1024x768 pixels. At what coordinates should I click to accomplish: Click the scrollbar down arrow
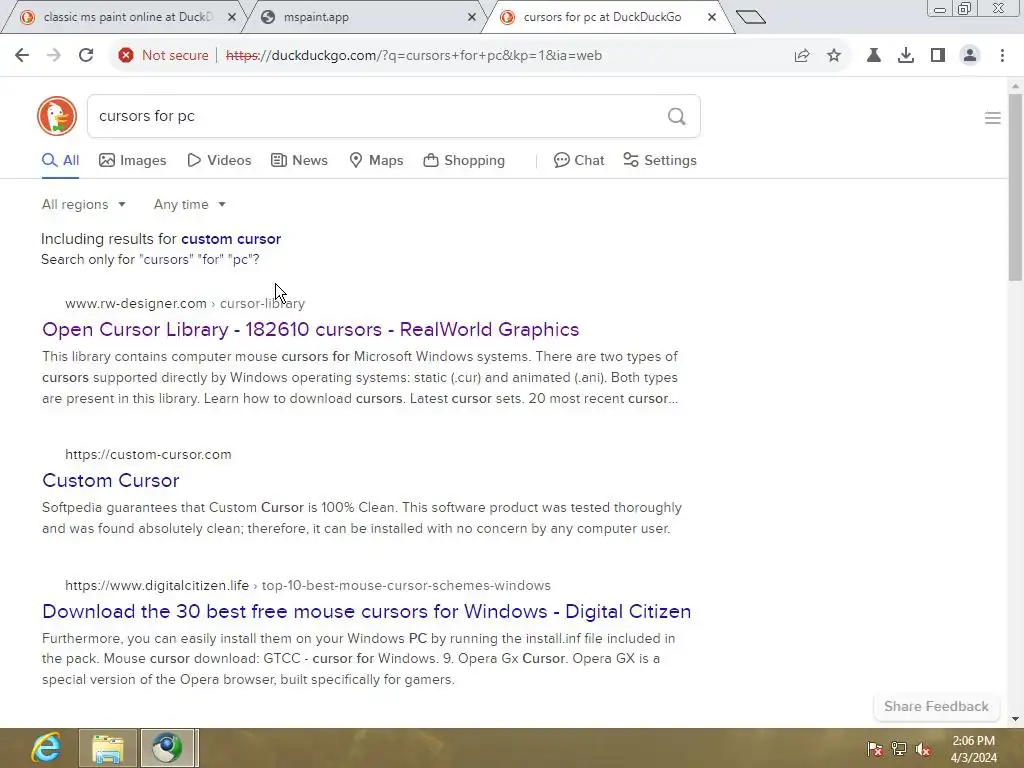pyautogui.click(x=1015, y=719)
